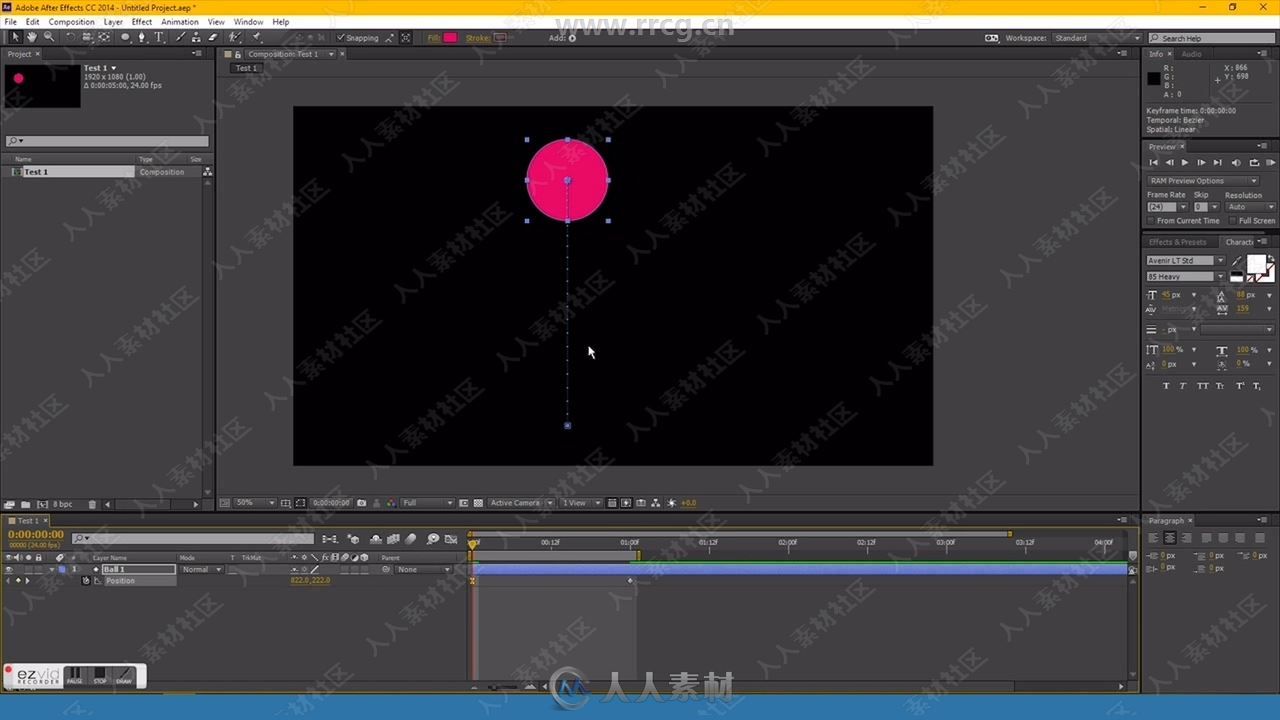This screenshot has width=1280, height=720.
Task: Open the Composition menu
Action: [72, 21]
